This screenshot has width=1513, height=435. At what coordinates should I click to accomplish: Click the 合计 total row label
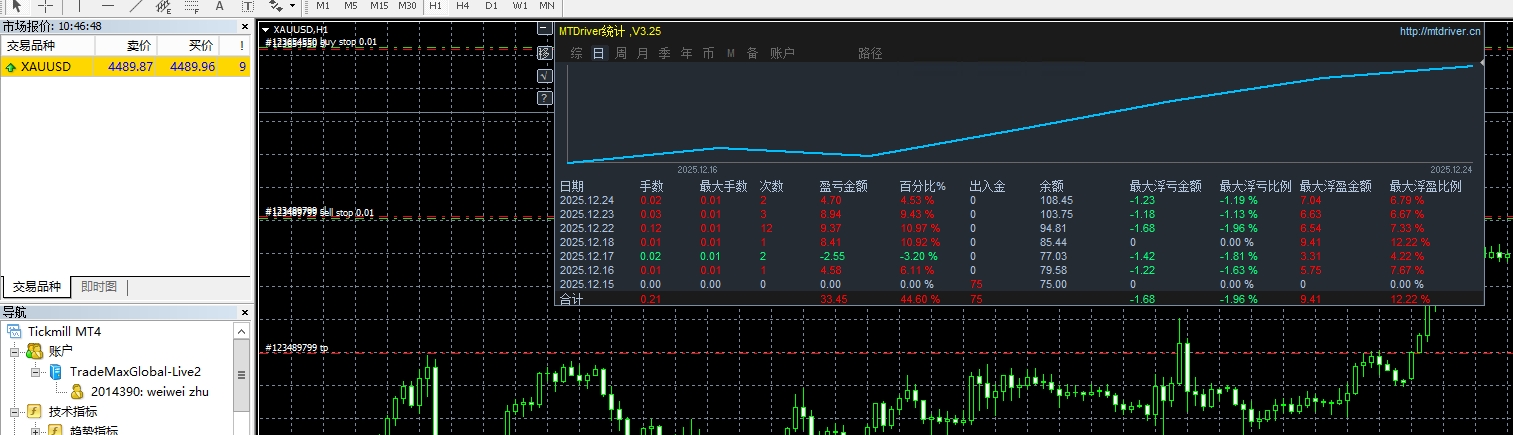click(571, 299)
